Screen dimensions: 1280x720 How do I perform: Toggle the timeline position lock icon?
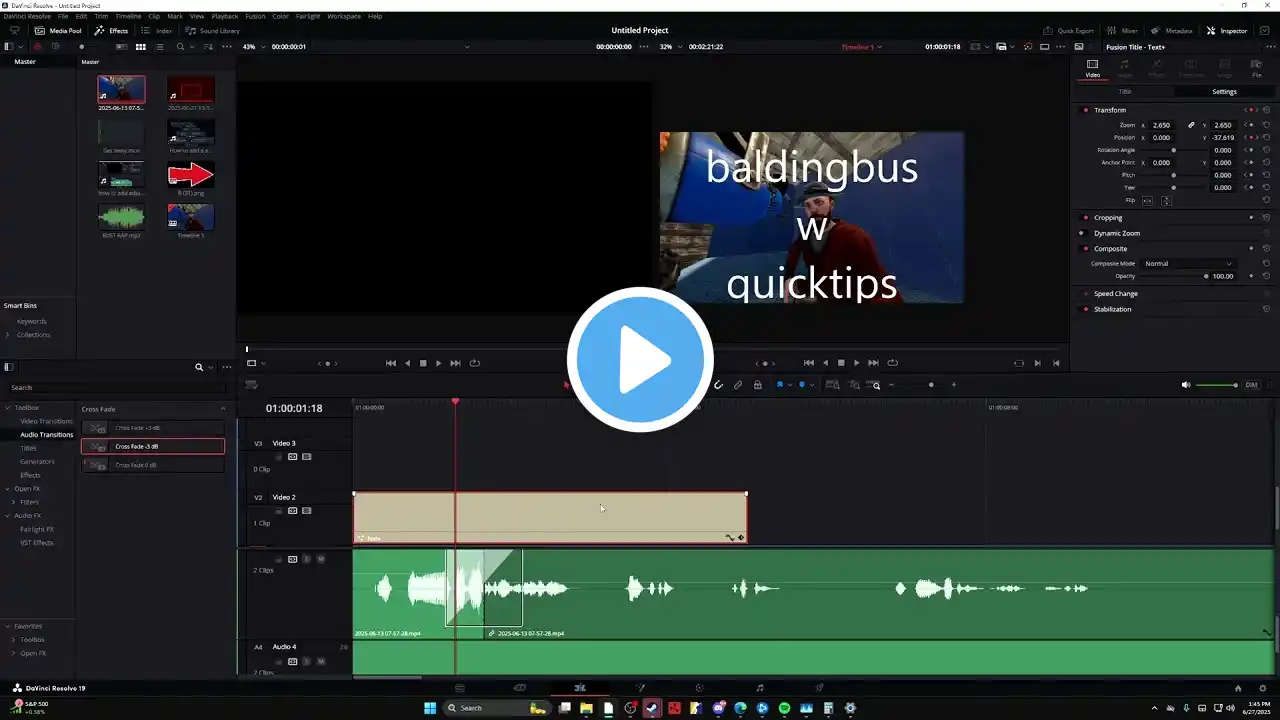coord(758,385)
